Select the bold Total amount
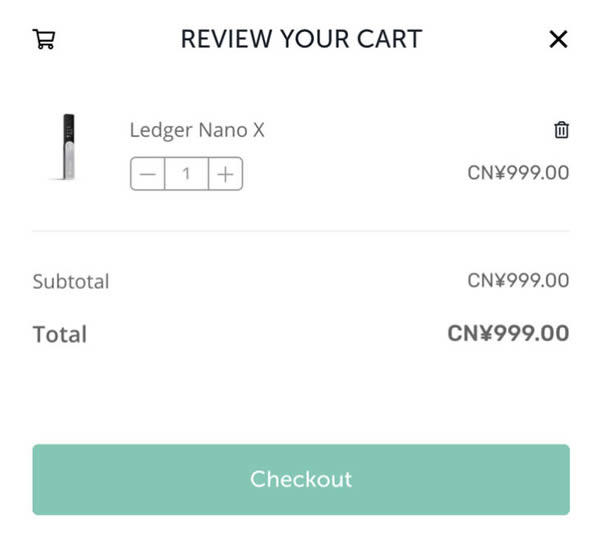The image size is (600, 543). click(x=508, y=333)
